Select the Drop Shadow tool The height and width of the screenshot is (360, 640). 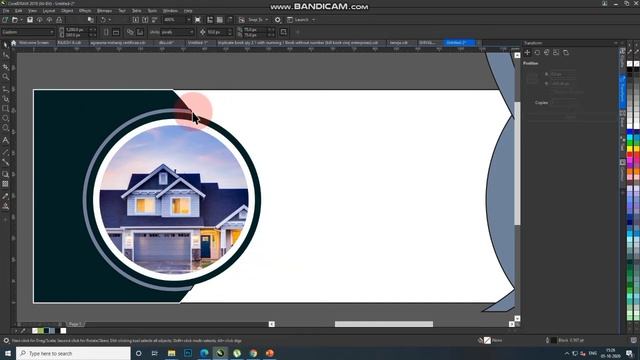[x=5, y=174]
